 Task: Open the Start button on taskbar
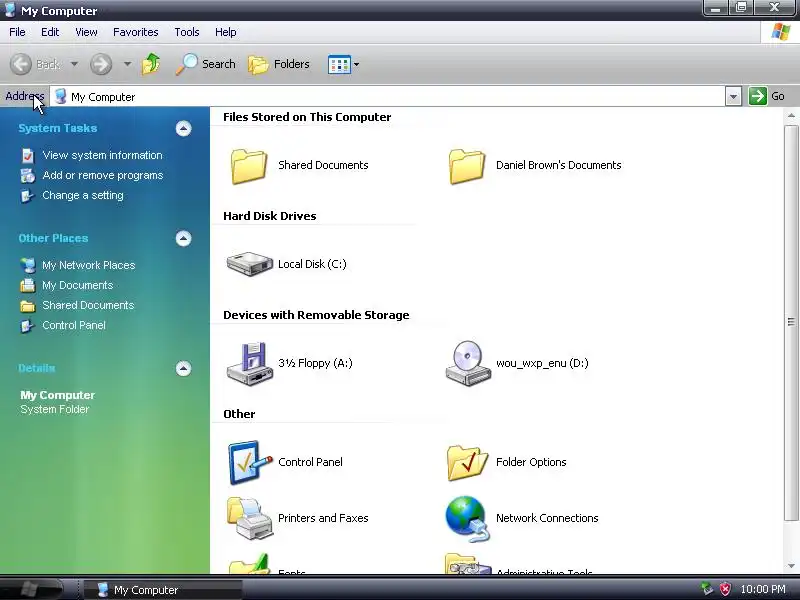[x=32, y=589]
